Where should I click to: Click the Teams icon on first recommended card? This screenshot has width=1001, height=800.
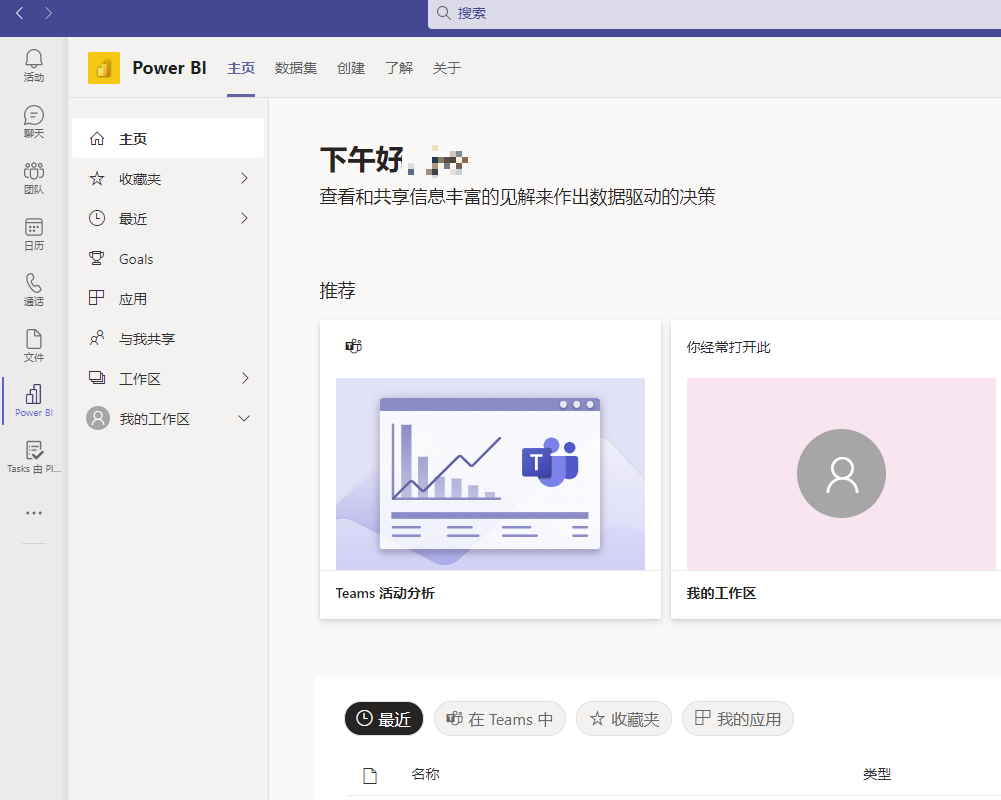(354, 346)
